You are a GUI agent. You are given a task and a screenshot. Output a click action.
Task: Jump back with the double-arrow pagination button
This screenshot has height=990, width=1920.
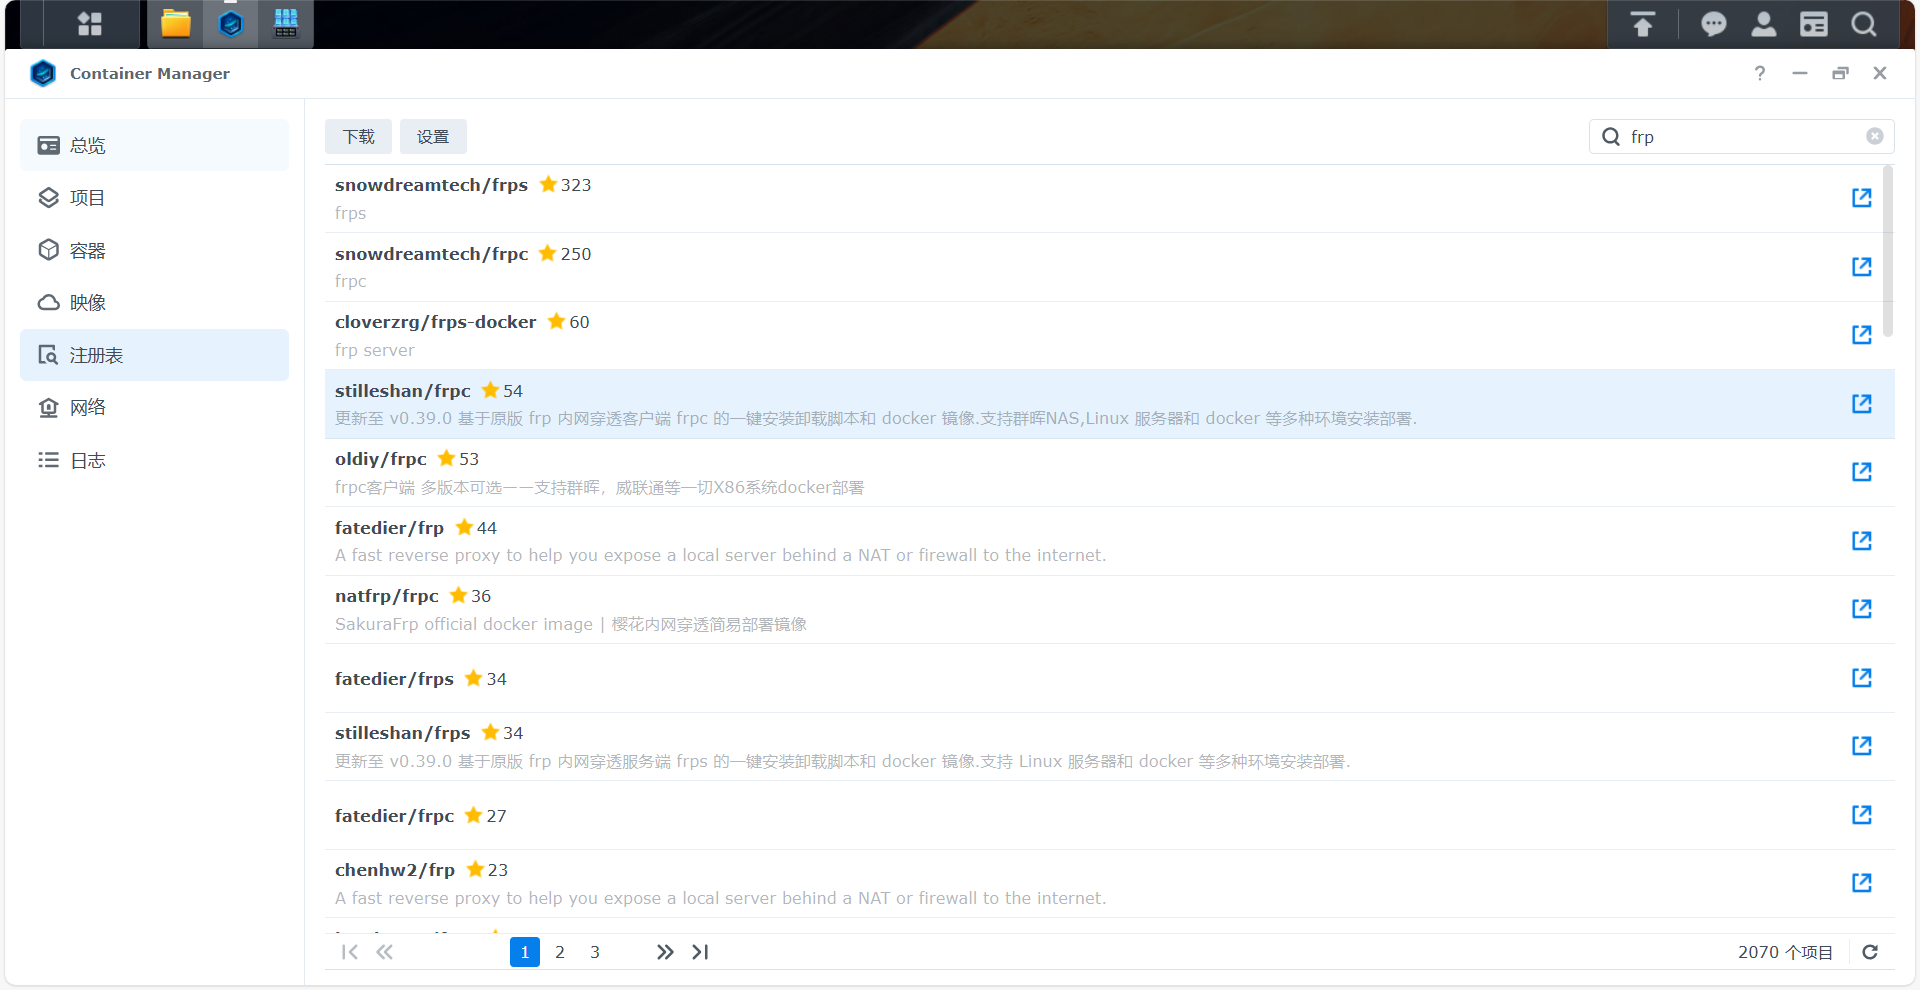385,952
